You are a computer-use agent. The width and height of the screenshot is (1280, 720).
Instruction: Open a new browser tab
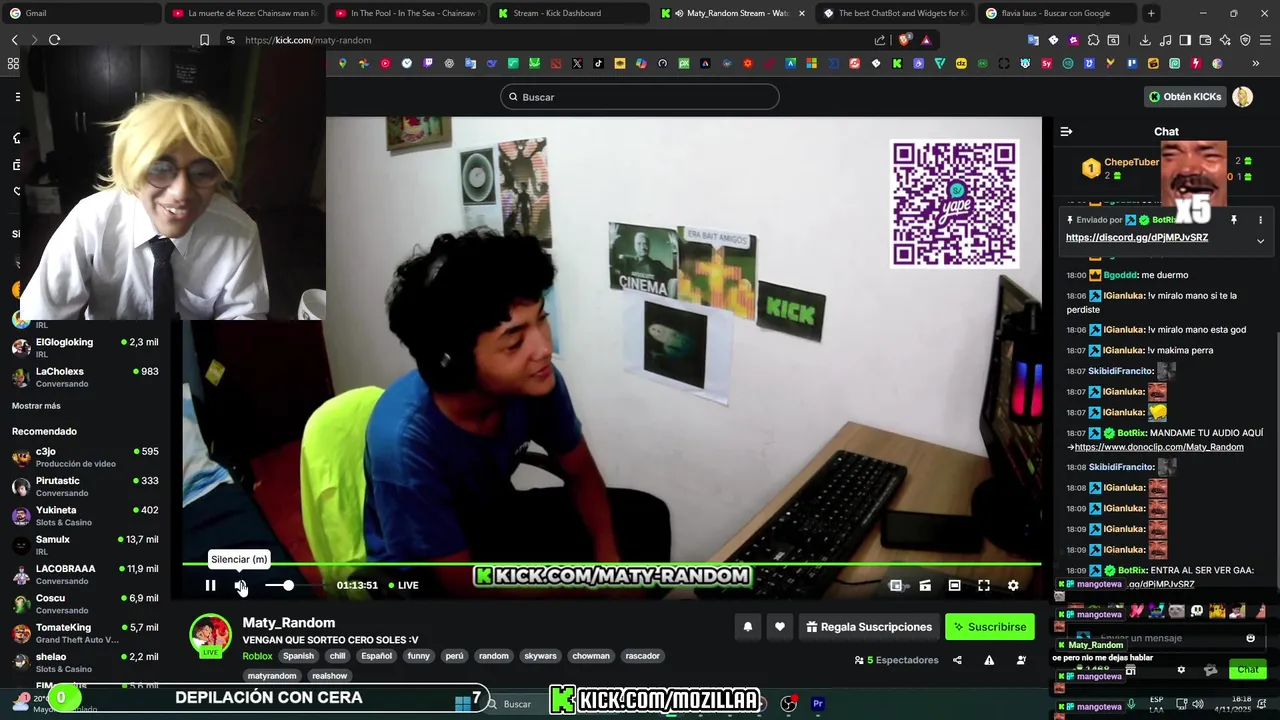1151,13
